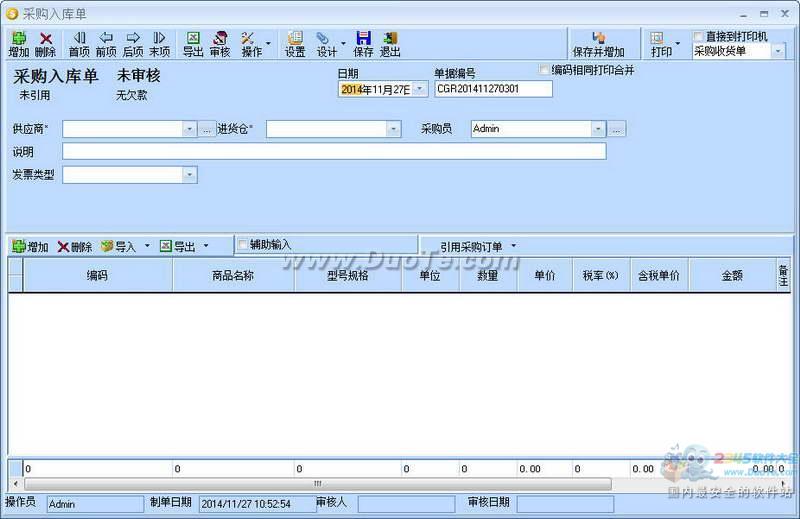Click into the 说明 description text field

[334, 151]
